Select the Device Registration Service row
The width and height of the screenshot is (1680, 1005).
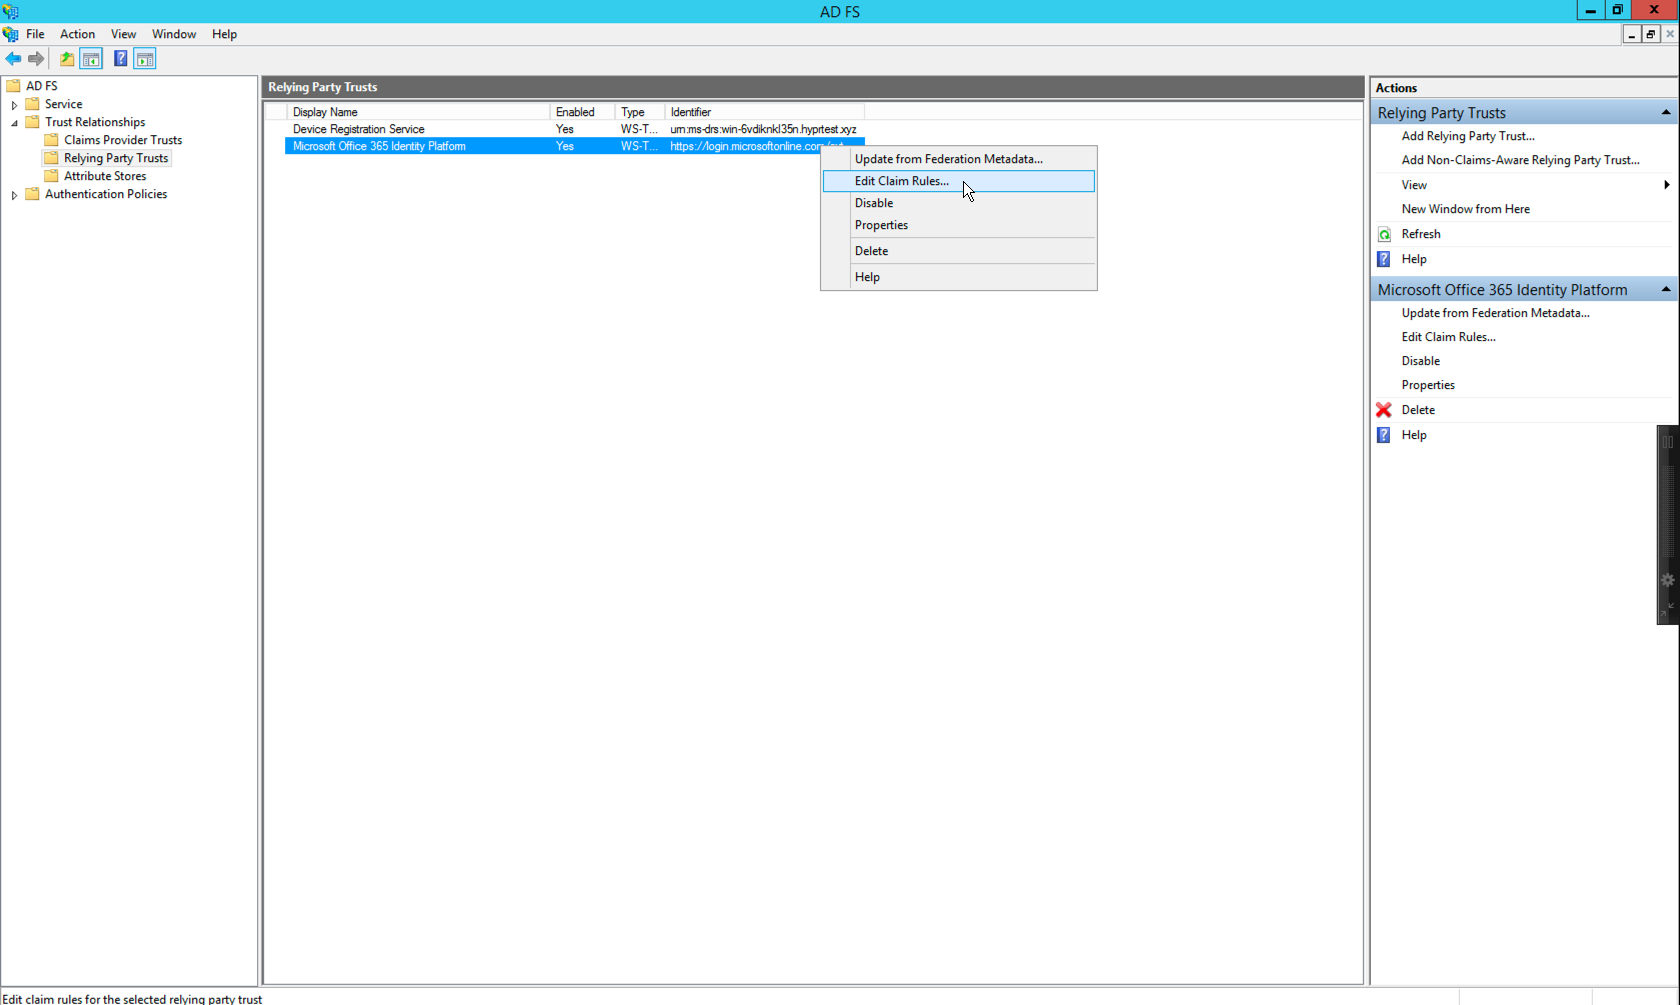575,129
